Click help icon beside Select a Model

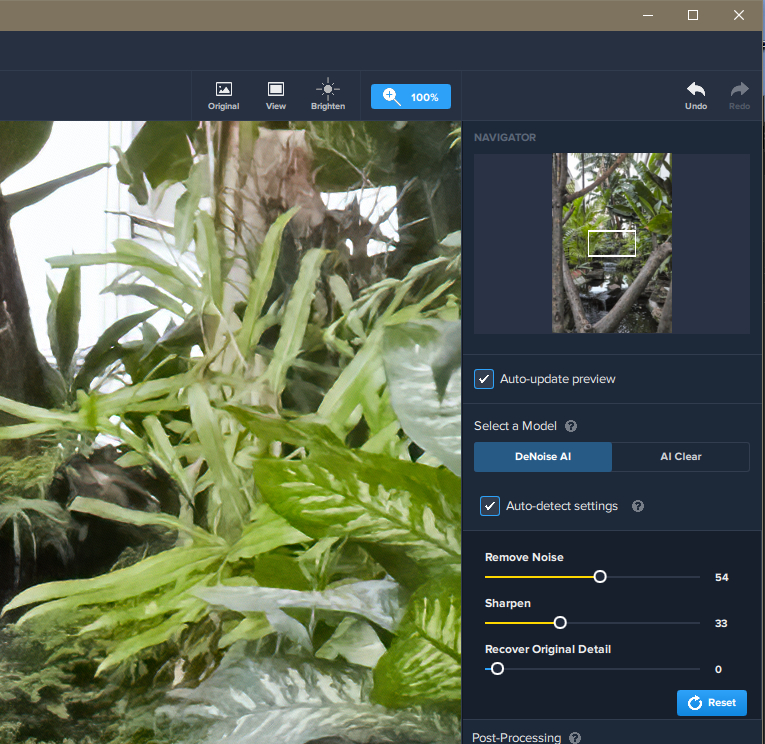[x=571, y=426]
